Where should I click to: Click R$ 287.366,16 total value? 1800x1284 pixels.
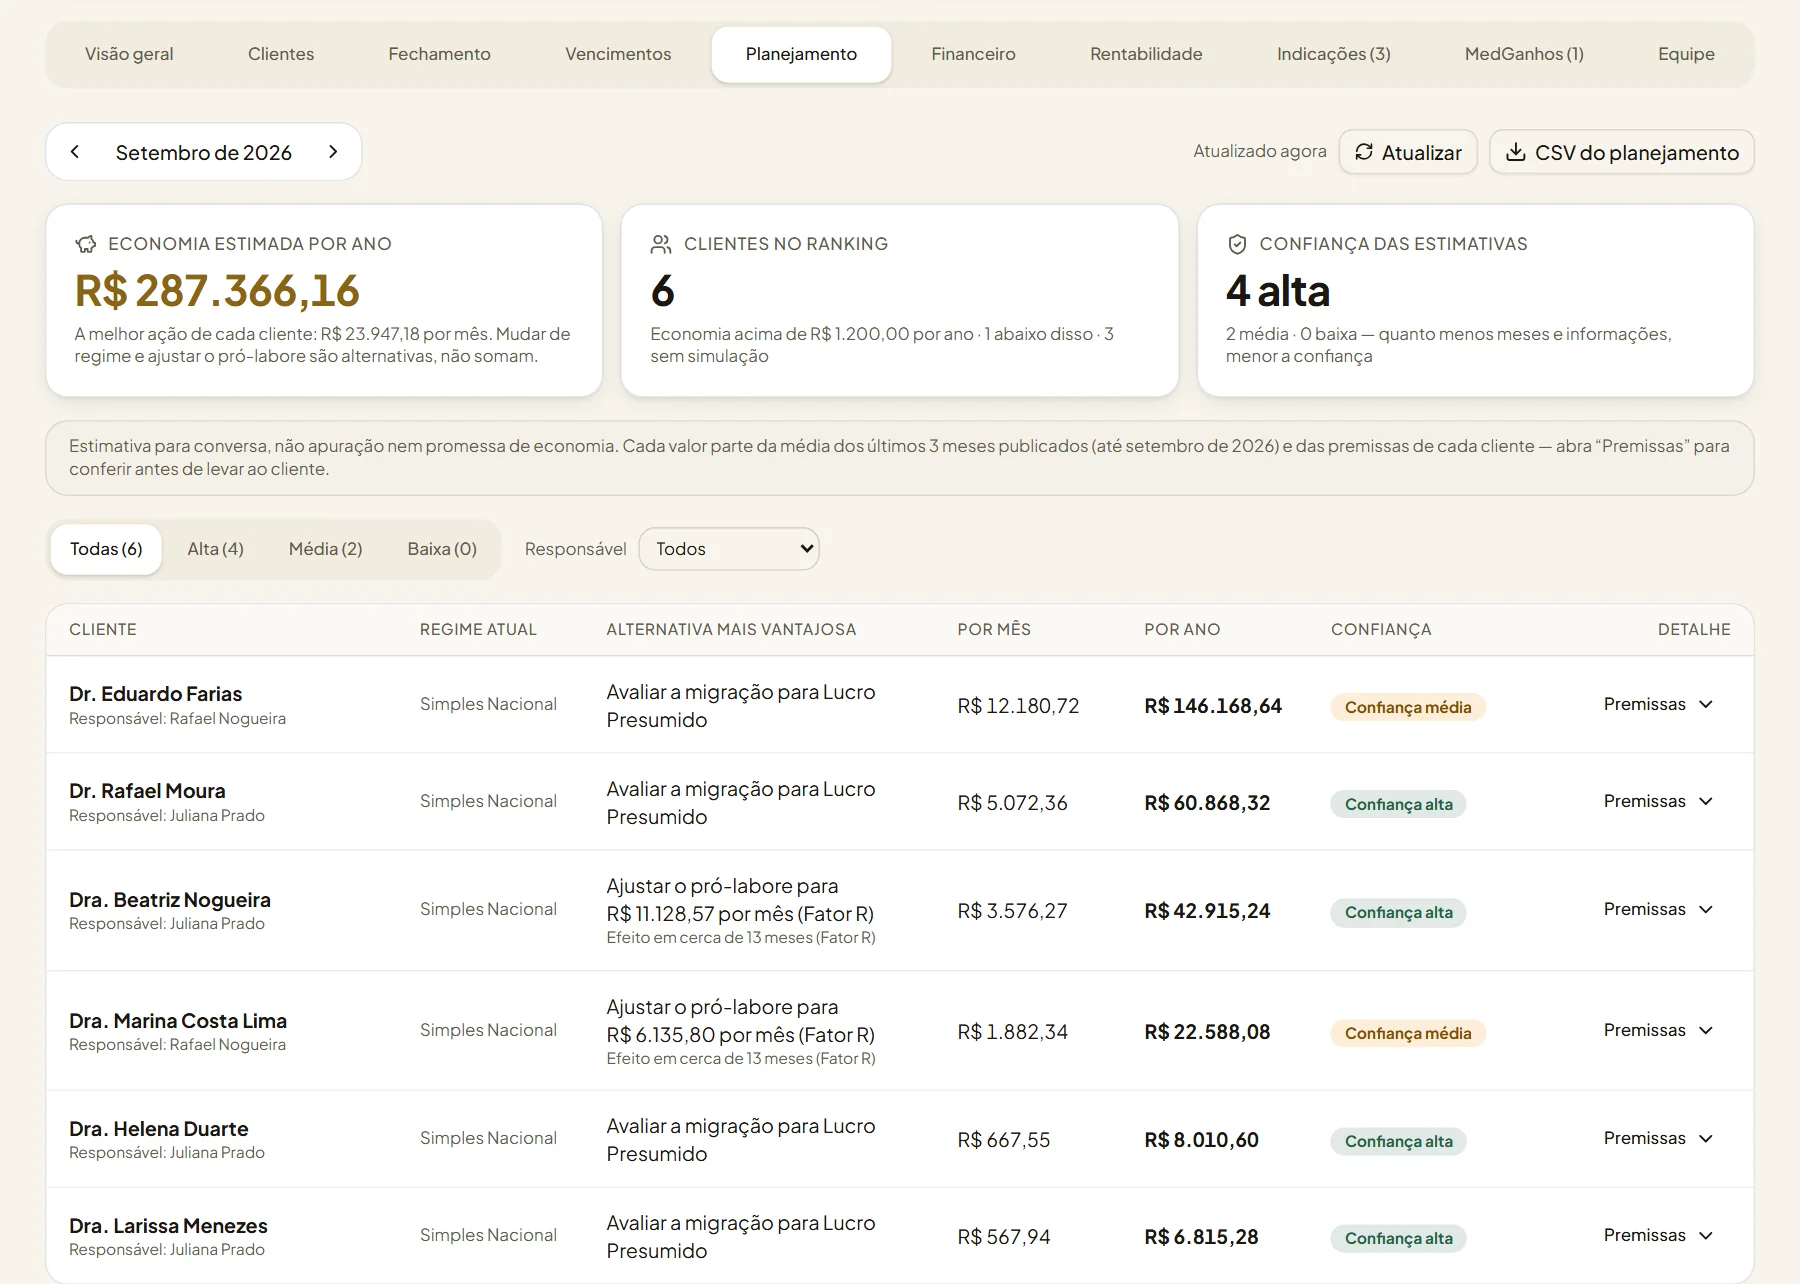[217, 291]
